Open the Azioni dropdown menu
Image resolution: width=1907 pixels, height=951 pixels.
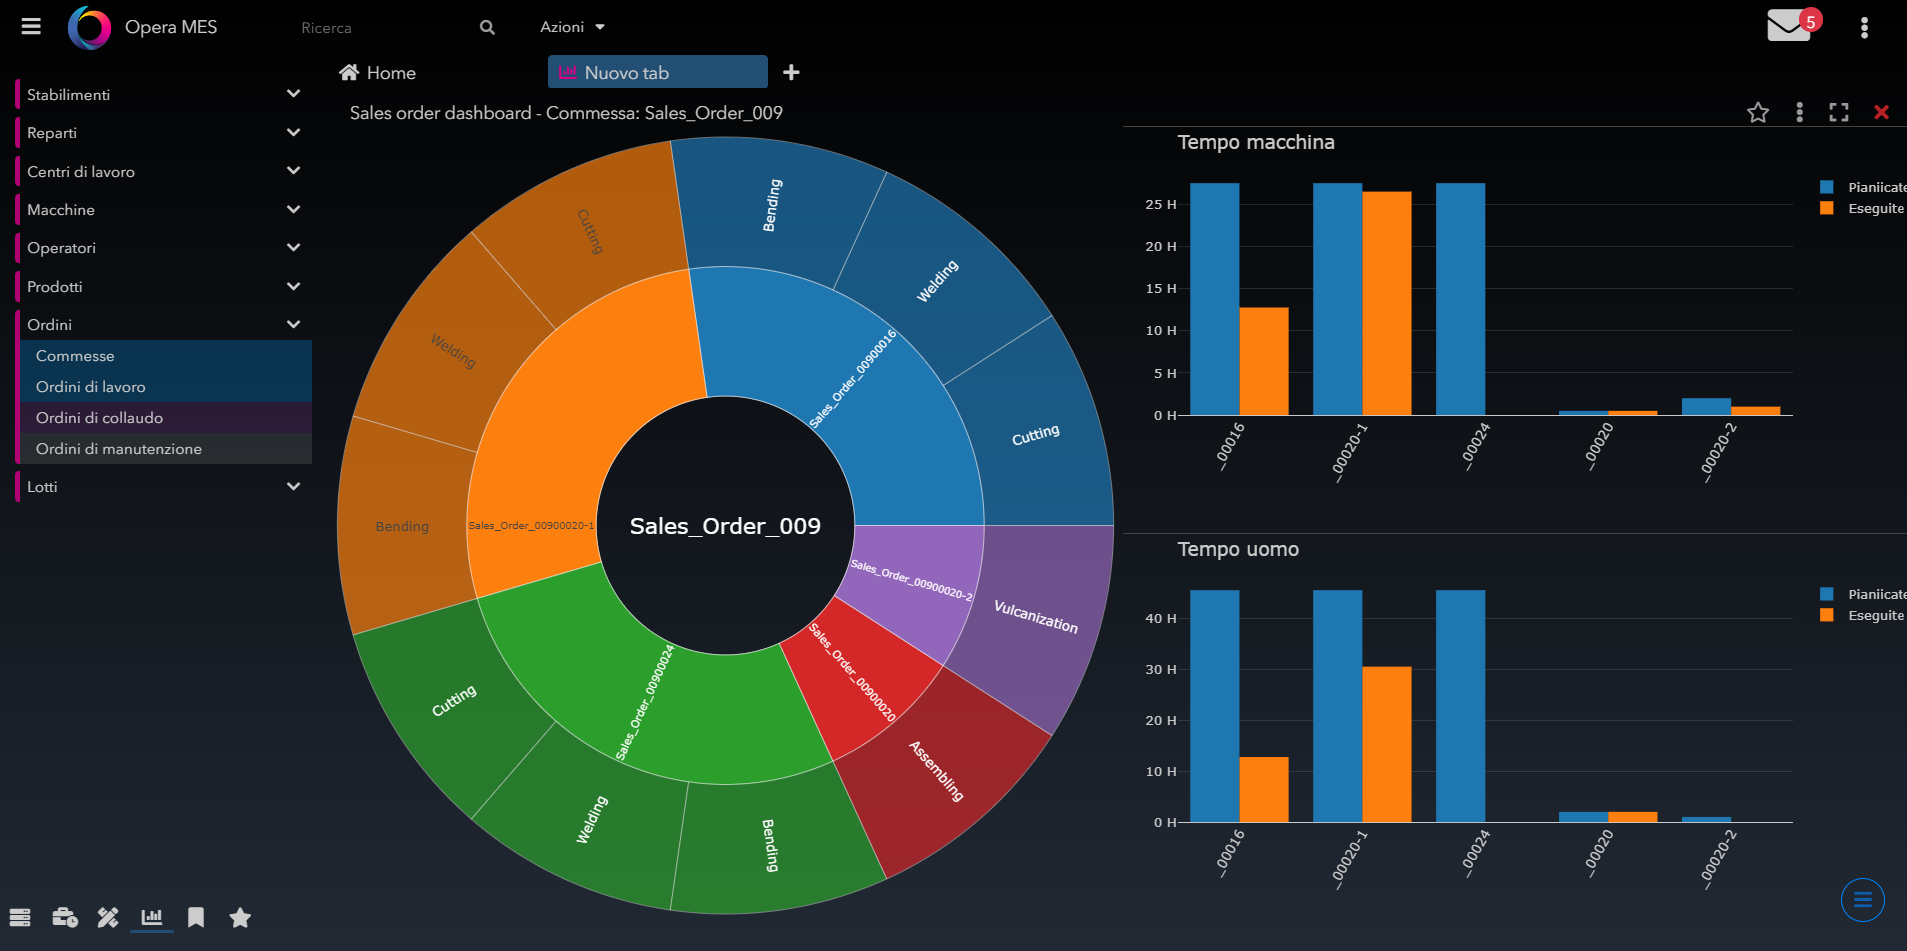tap(572, 27)
